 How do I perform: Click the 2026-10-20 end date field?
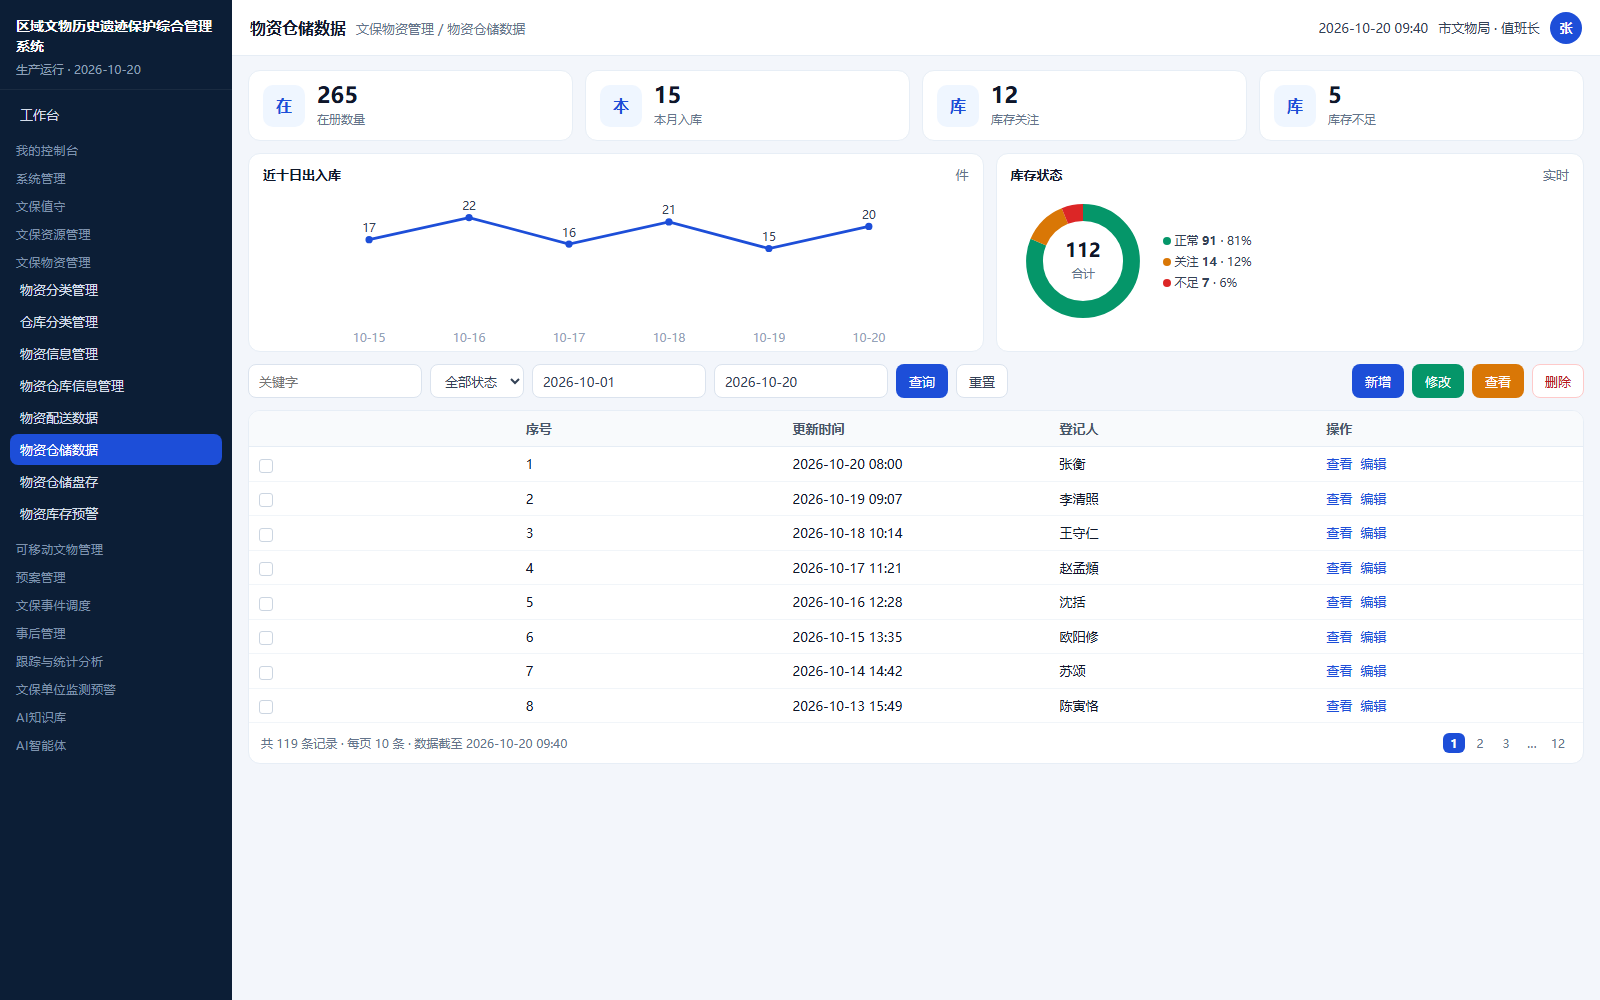(x=801, y=381)
